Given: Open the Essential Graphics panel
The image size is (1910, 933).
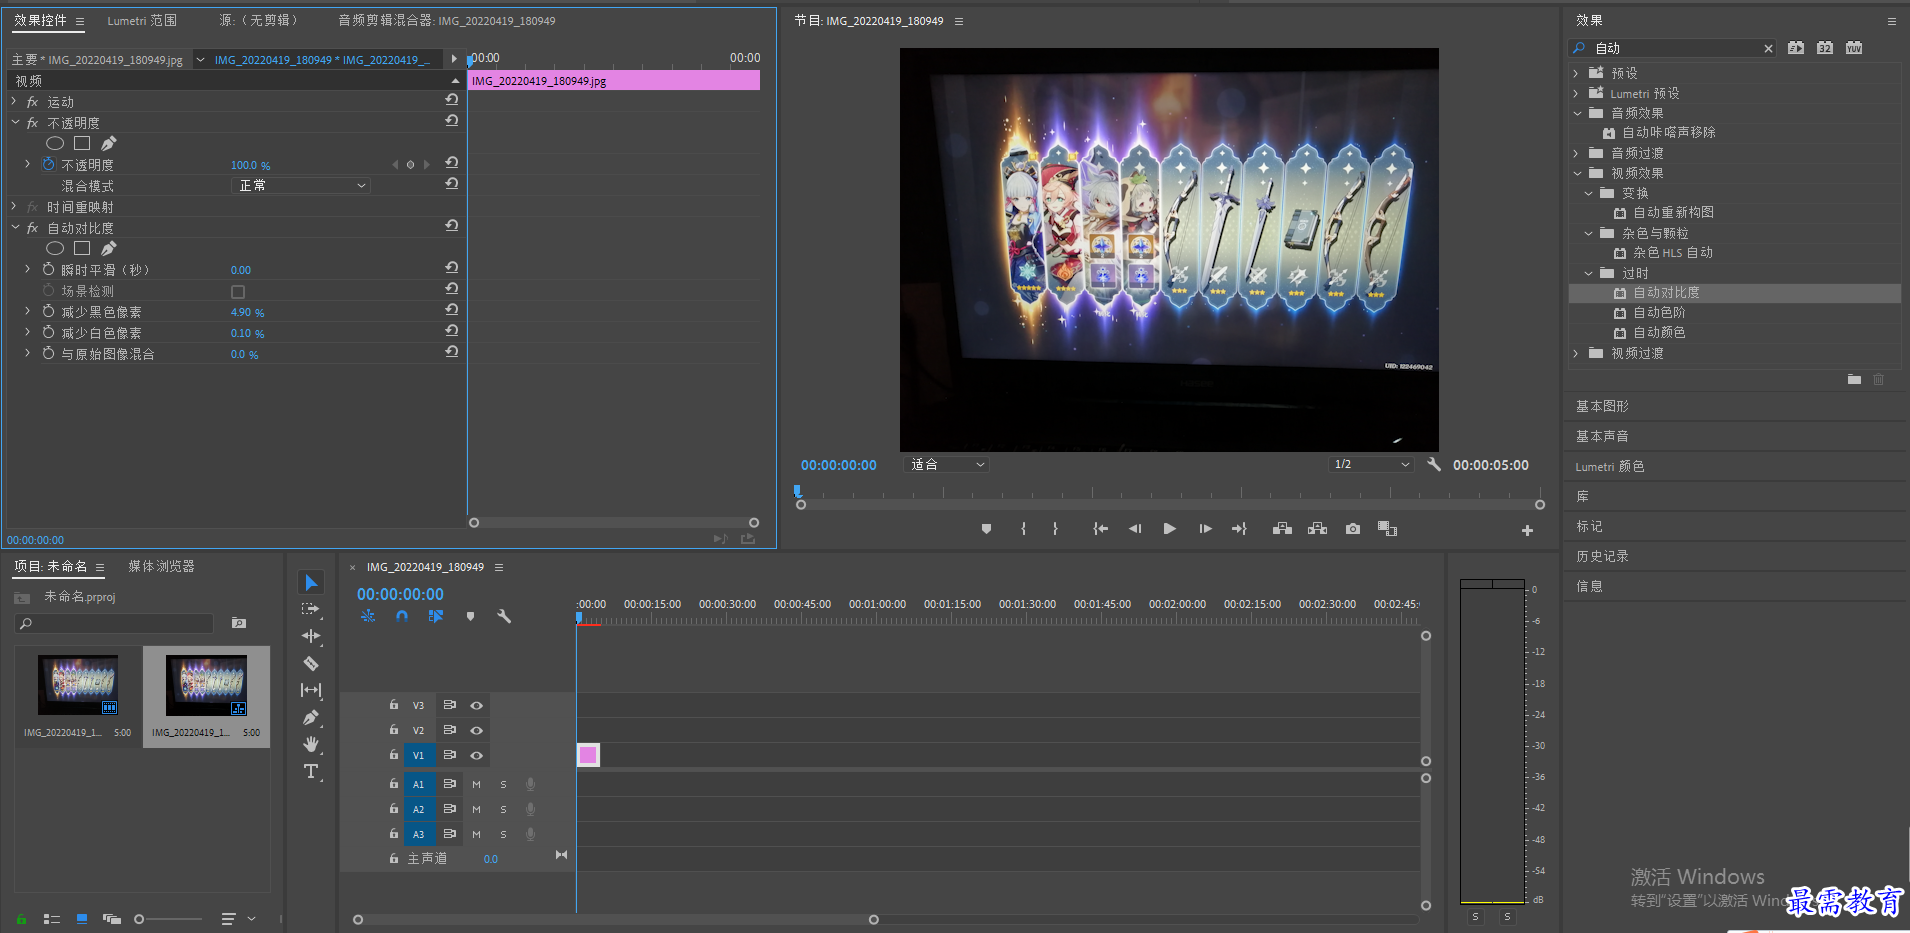Looking at the screenshot, I should (1602, 406).
